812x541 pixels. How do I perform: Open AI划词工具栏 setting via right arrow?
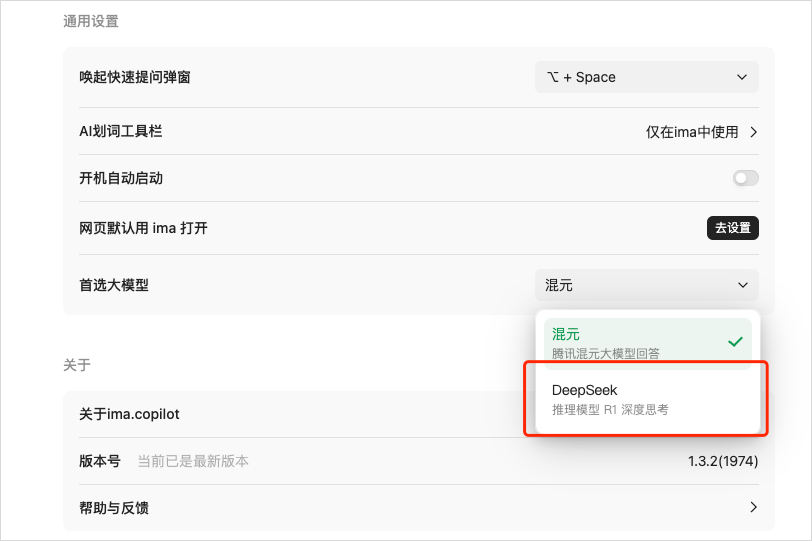[x=753, y=132]
